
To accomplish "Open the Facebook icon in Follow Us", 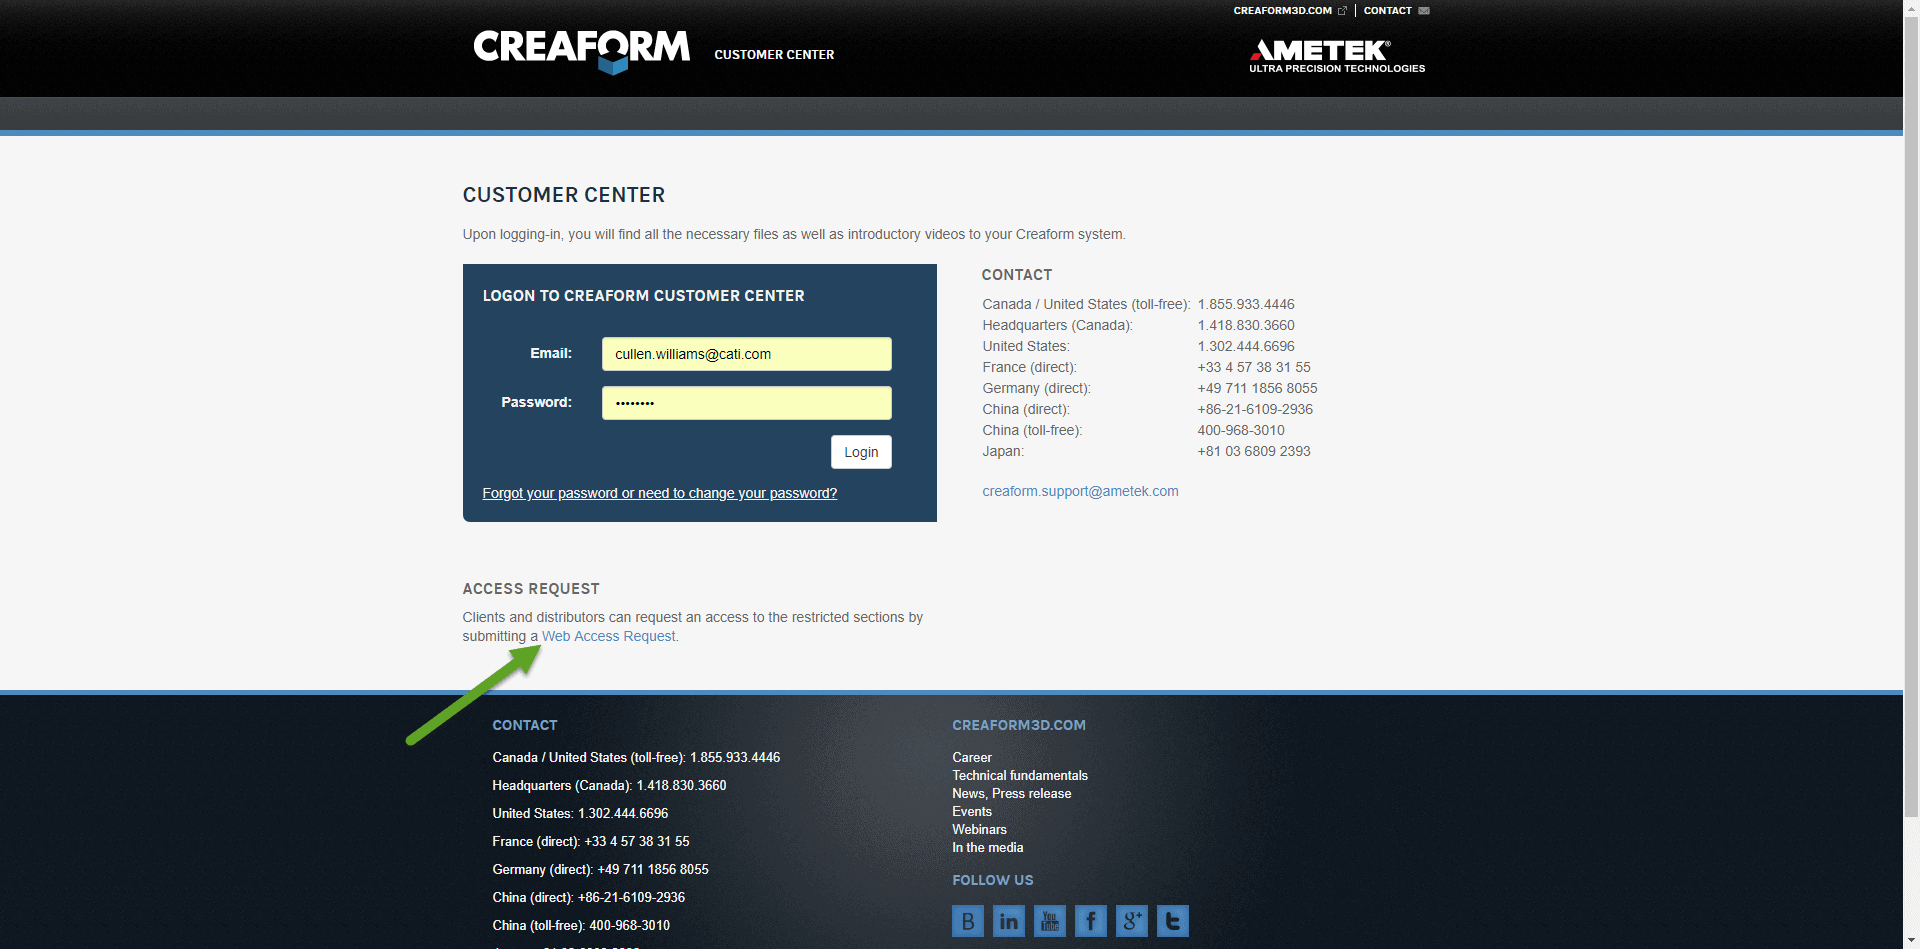I will click(x=1090, y=921).
